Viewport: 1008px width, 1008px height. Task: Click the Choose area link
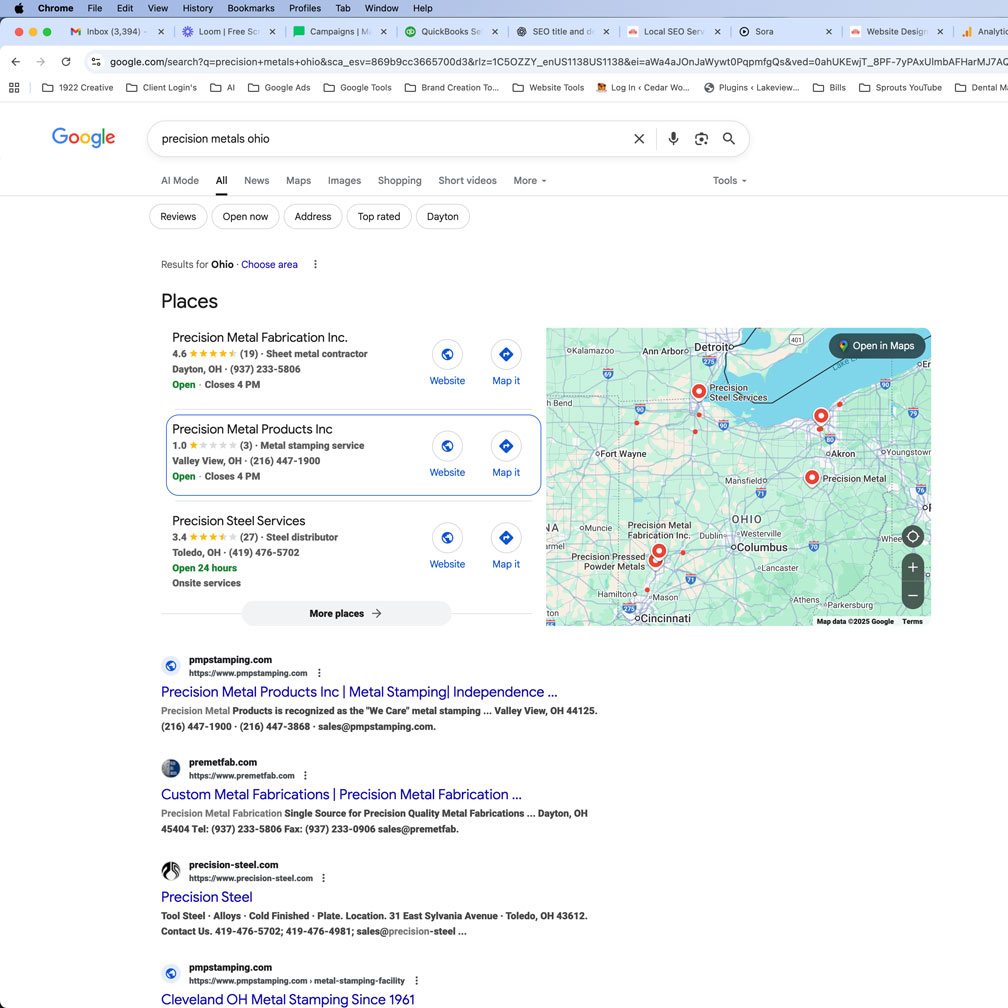pos(269,264)
